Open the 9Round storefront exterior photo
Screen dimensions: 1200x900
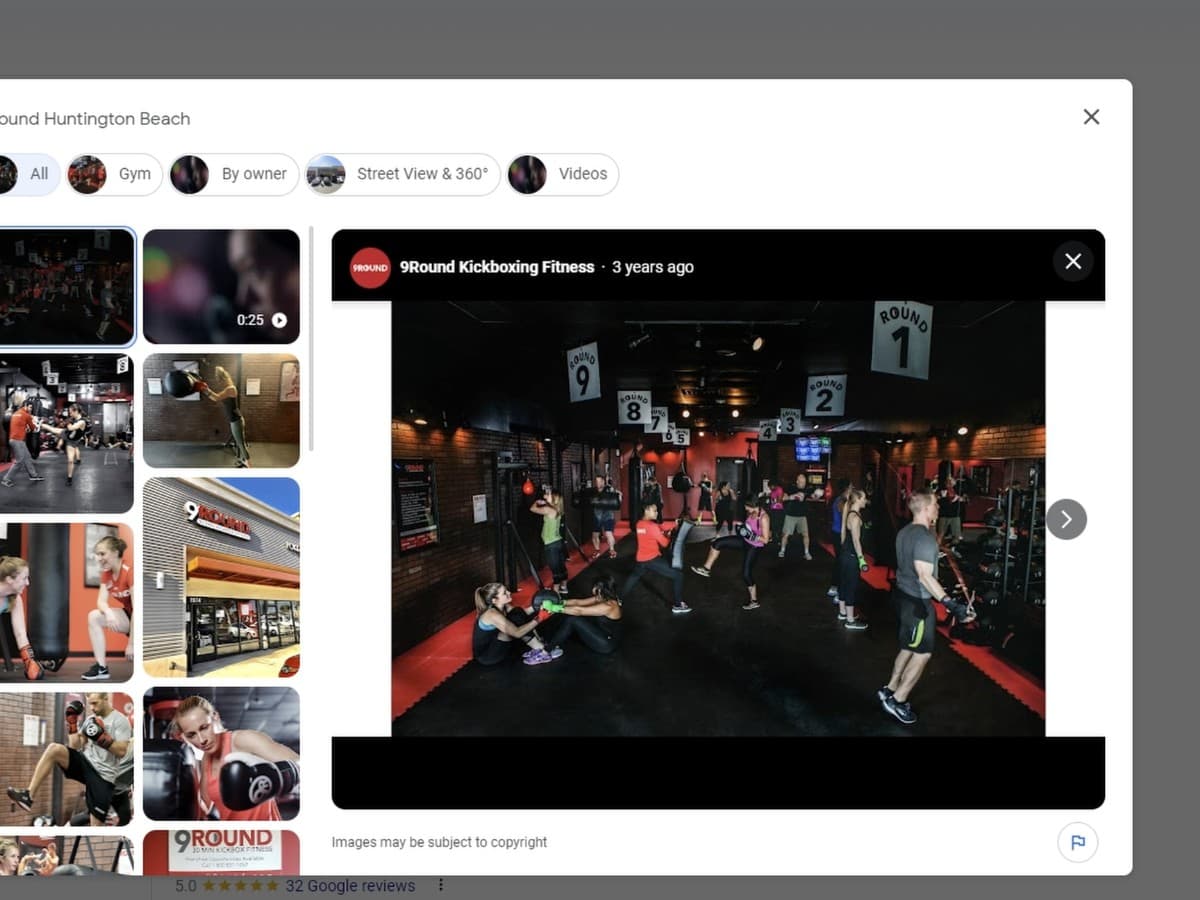click(221, 577)
